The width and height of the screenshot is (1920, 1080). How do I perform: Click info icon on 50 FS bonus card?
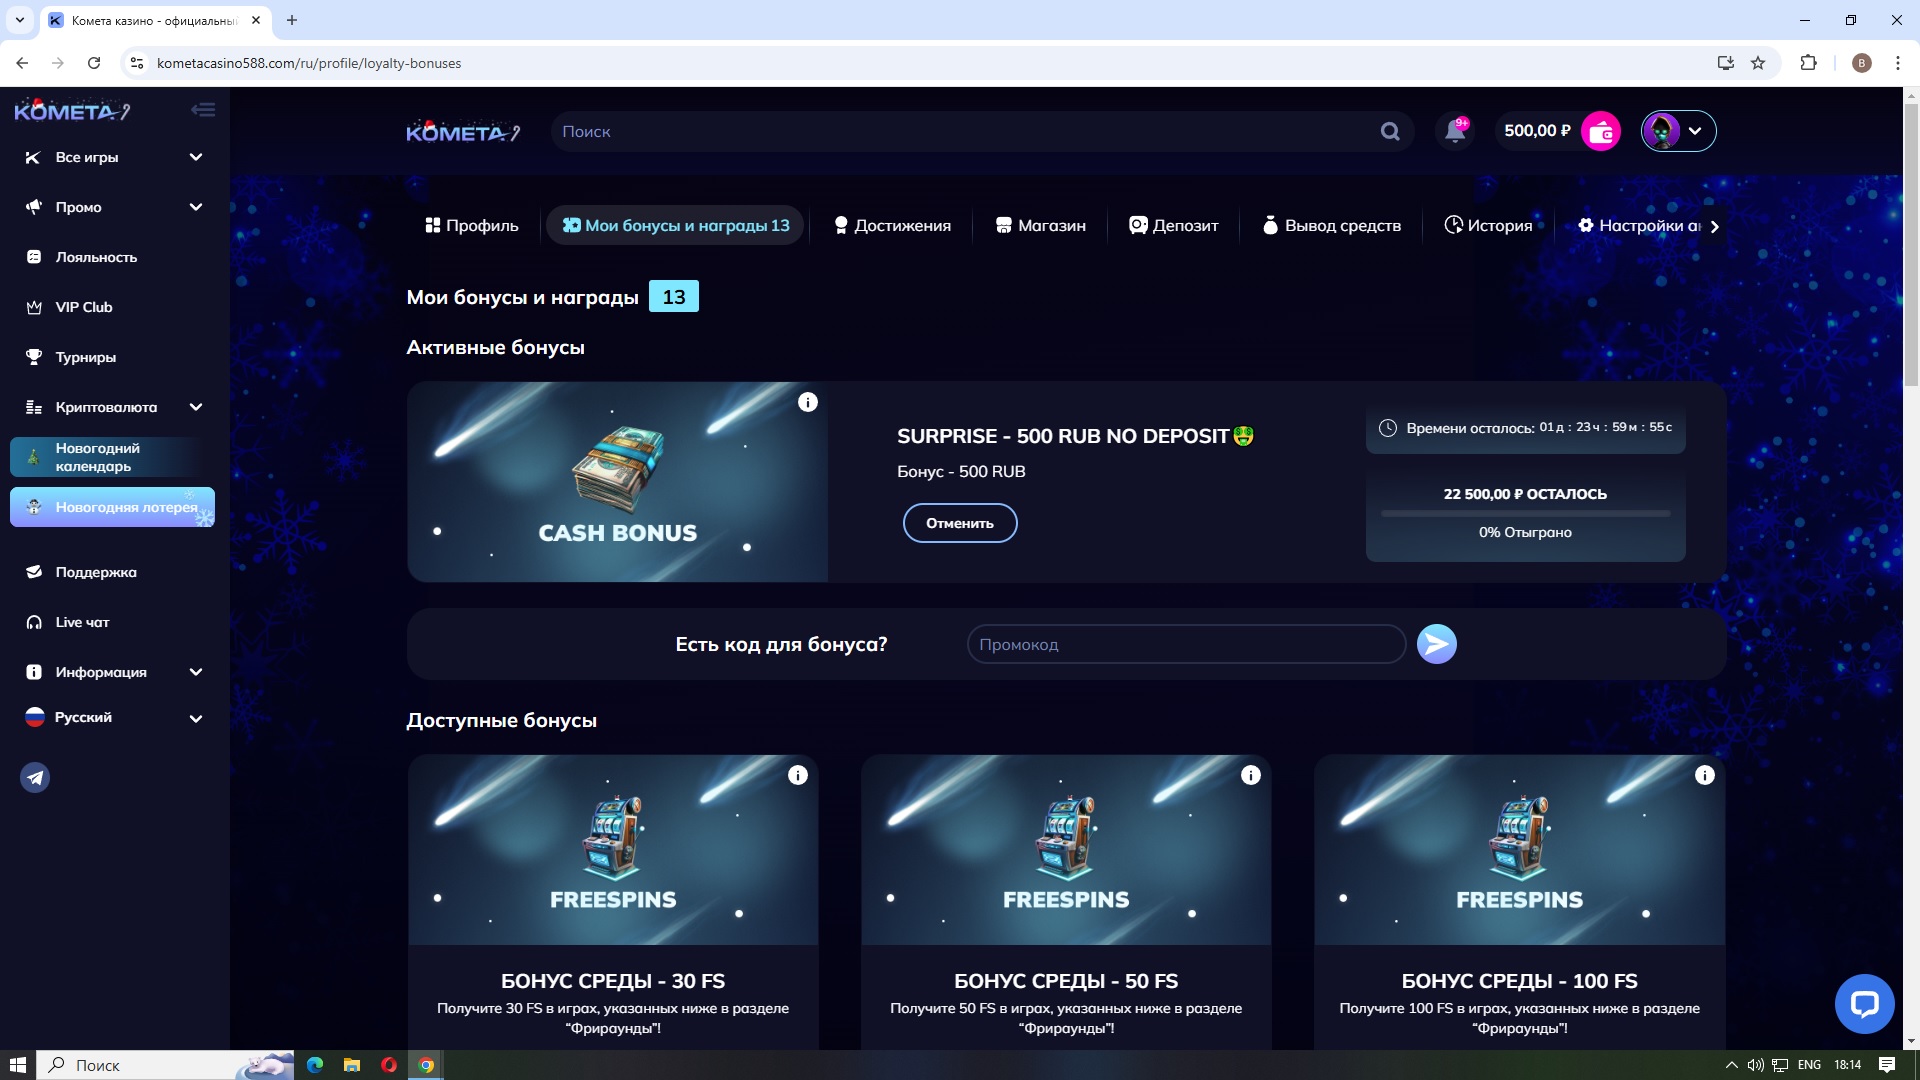(1251, 775)
